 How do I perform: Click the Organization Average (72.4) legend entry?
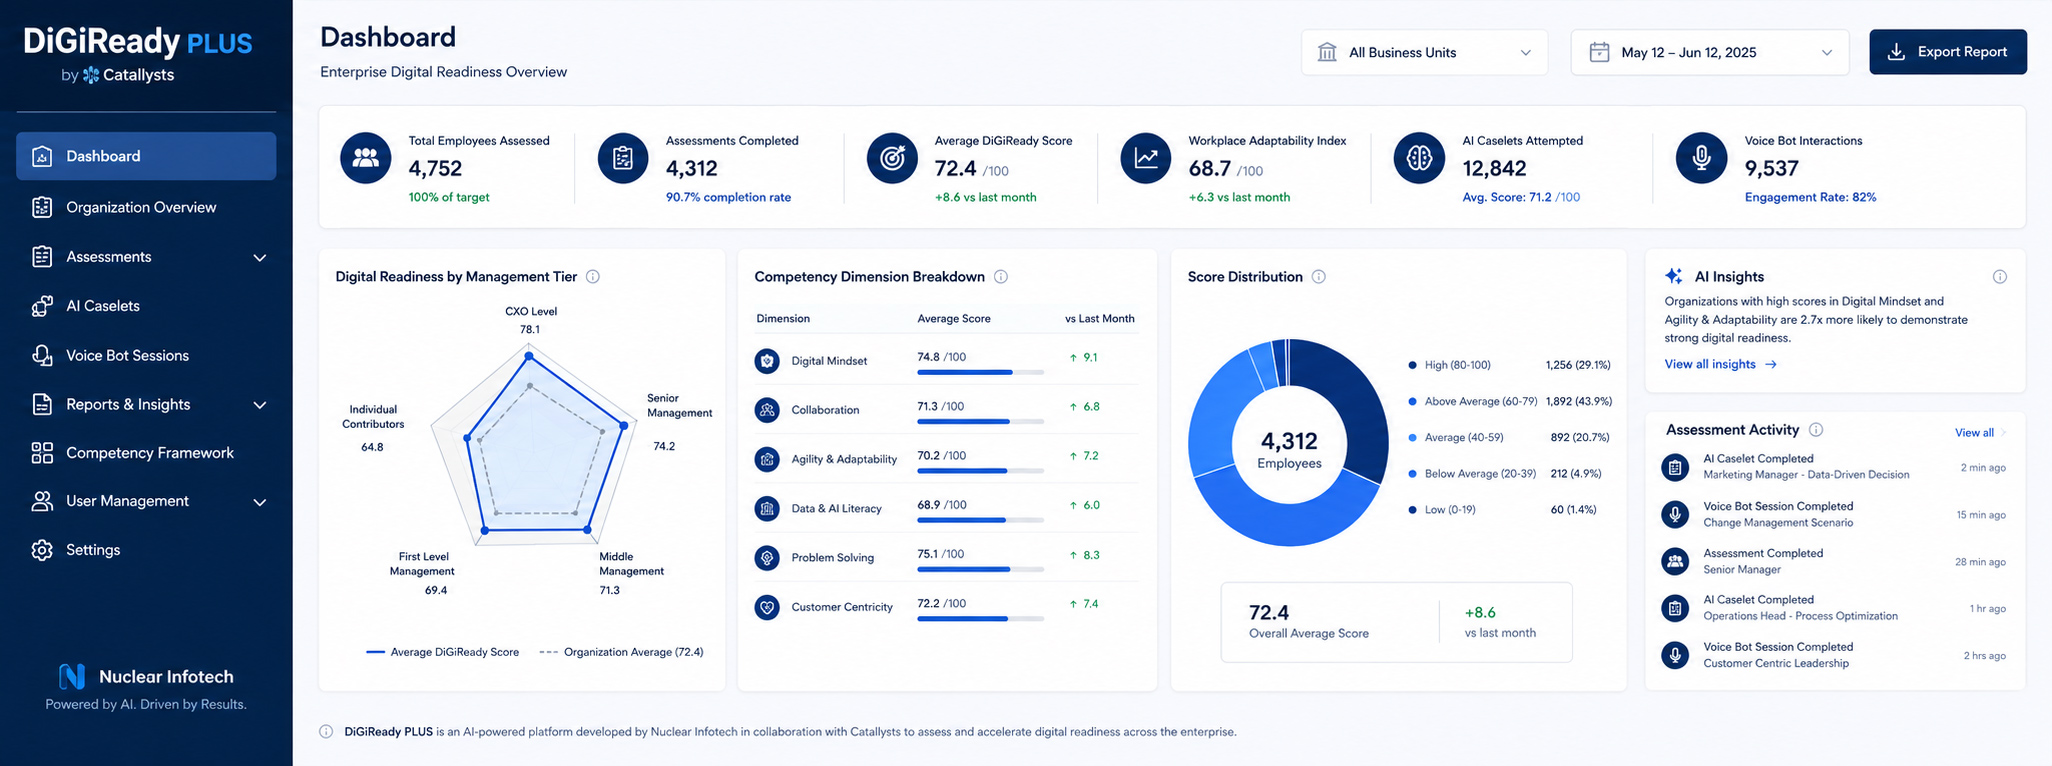click(x=621, y=652)
